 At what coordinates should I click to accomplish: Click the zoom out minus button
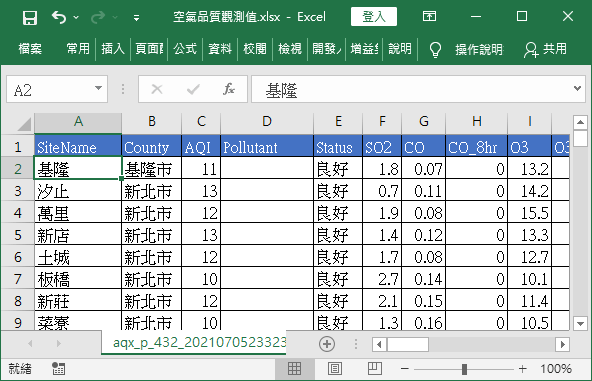(x=405, y=369)
